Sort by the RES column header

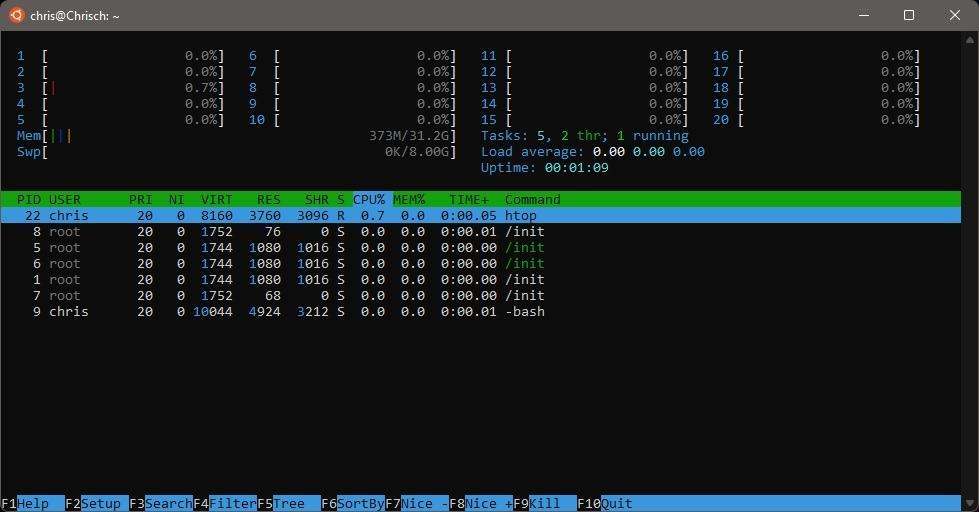pos(268,199)
